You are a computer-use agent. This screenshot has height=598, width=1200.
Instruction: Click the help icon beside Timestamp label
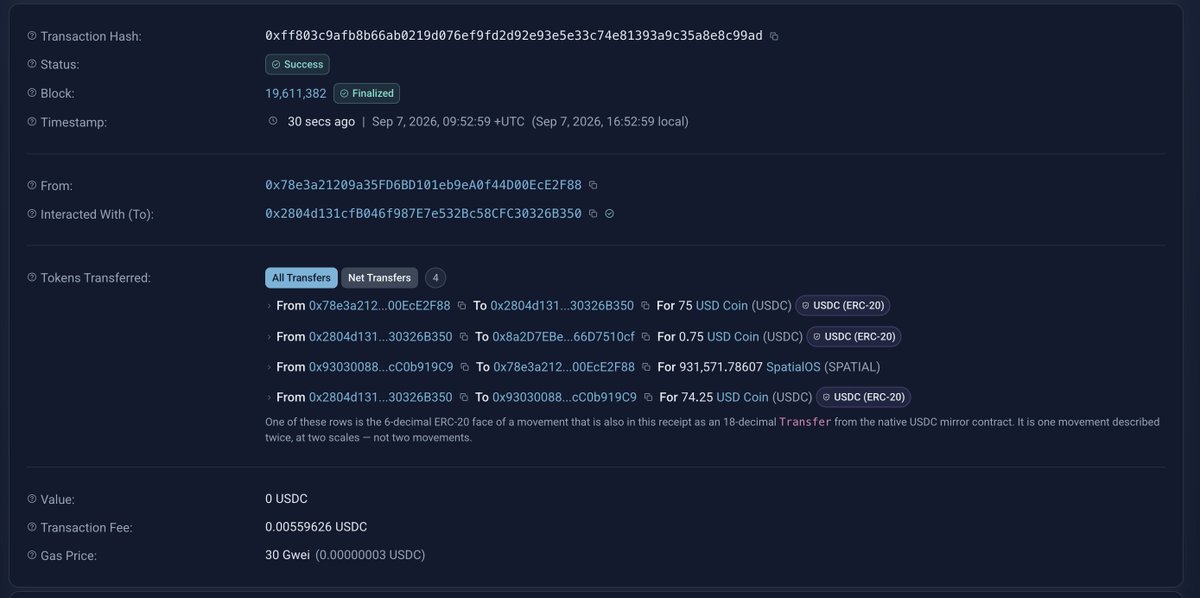tap(31, 122)
